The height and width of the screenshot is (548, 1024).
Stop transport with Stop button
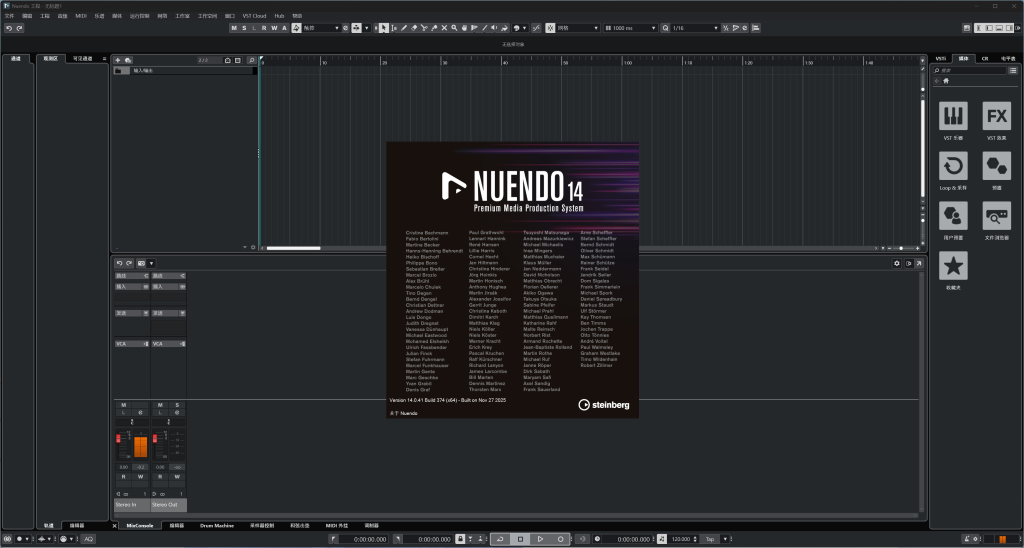[x=520, y=539]
